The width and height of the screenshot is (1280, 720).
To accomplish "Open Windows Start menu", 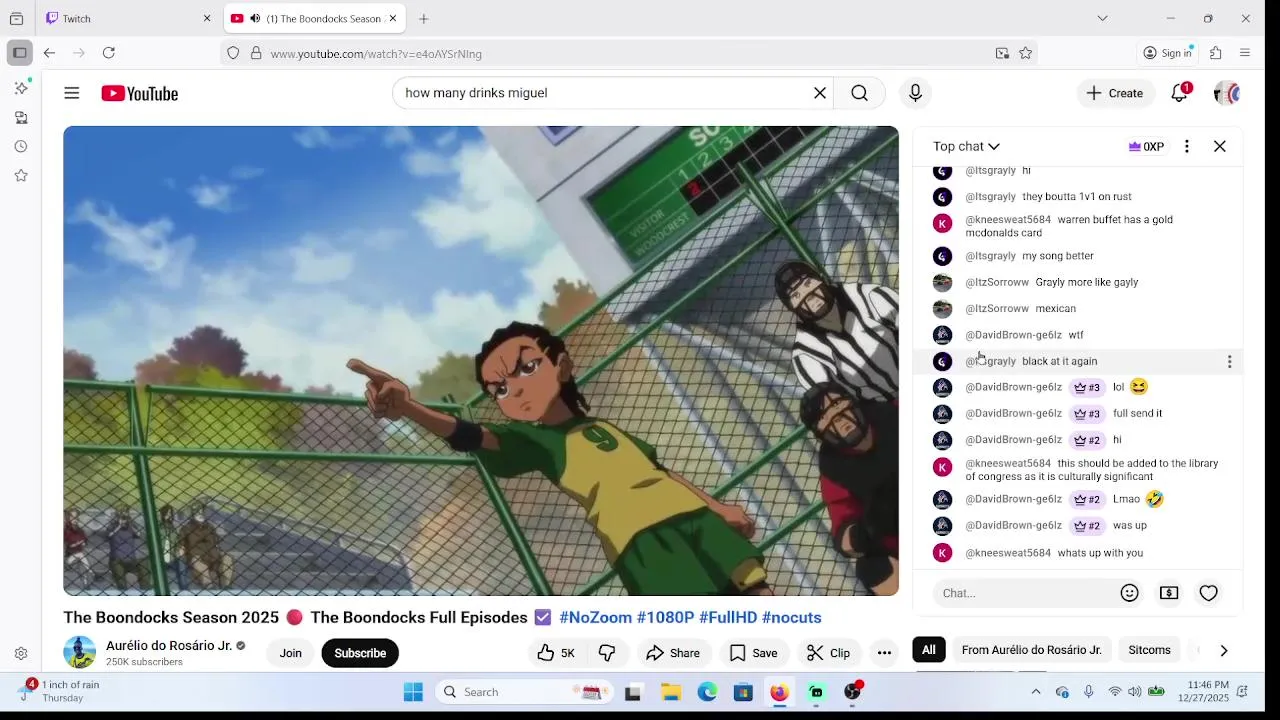I will (x=413, y=692).
